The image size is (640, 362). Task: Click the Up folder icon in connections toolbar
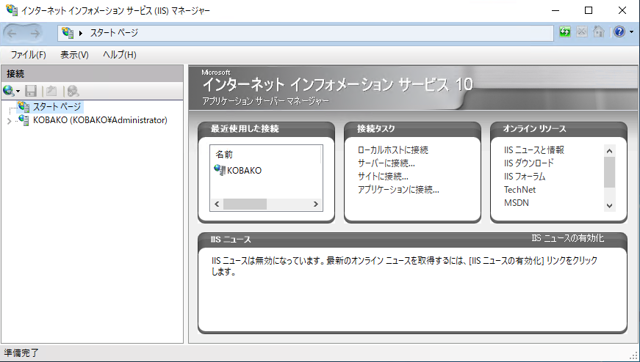tap(51, 91)
